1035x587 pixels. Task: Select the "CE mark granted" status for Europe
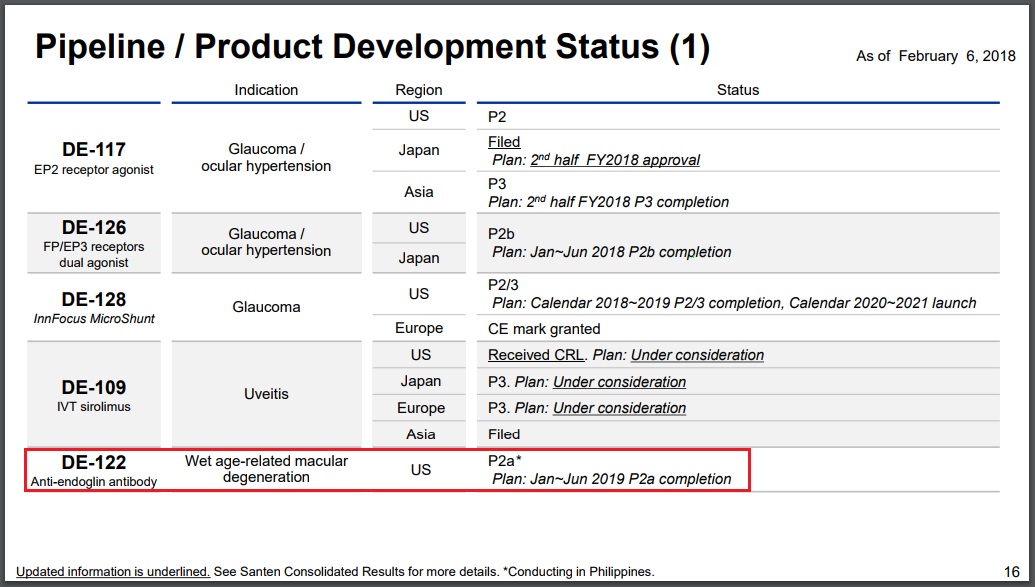pyautogui.click(x=544, y=329)
